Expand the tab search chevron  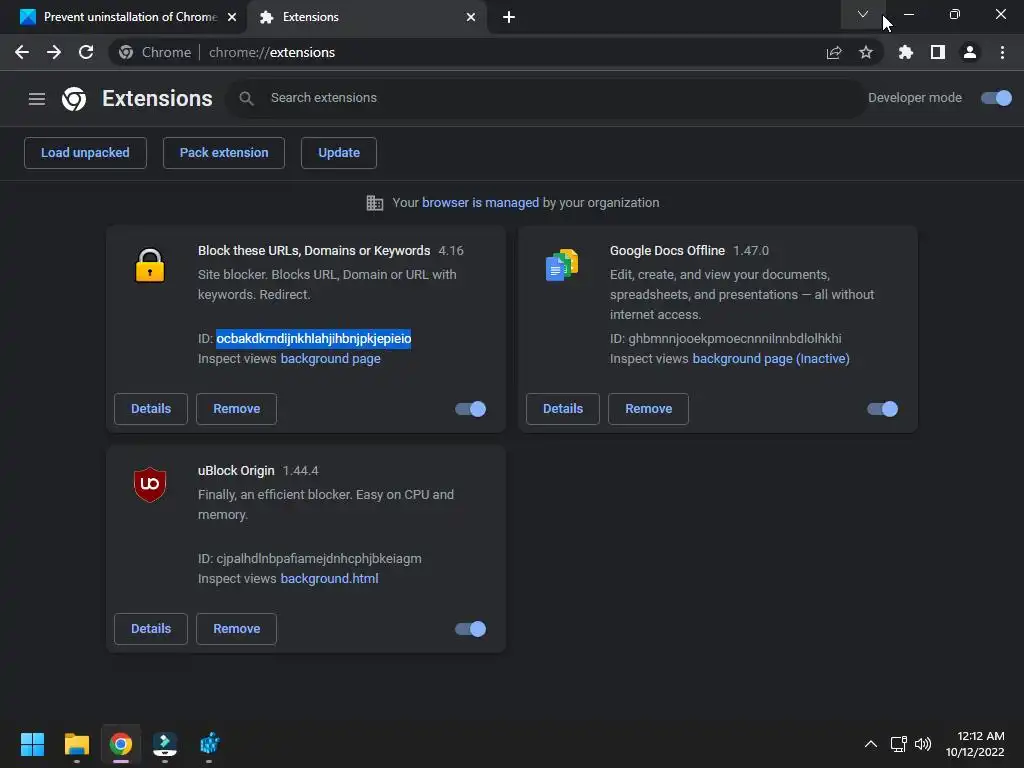click(863, 14)
